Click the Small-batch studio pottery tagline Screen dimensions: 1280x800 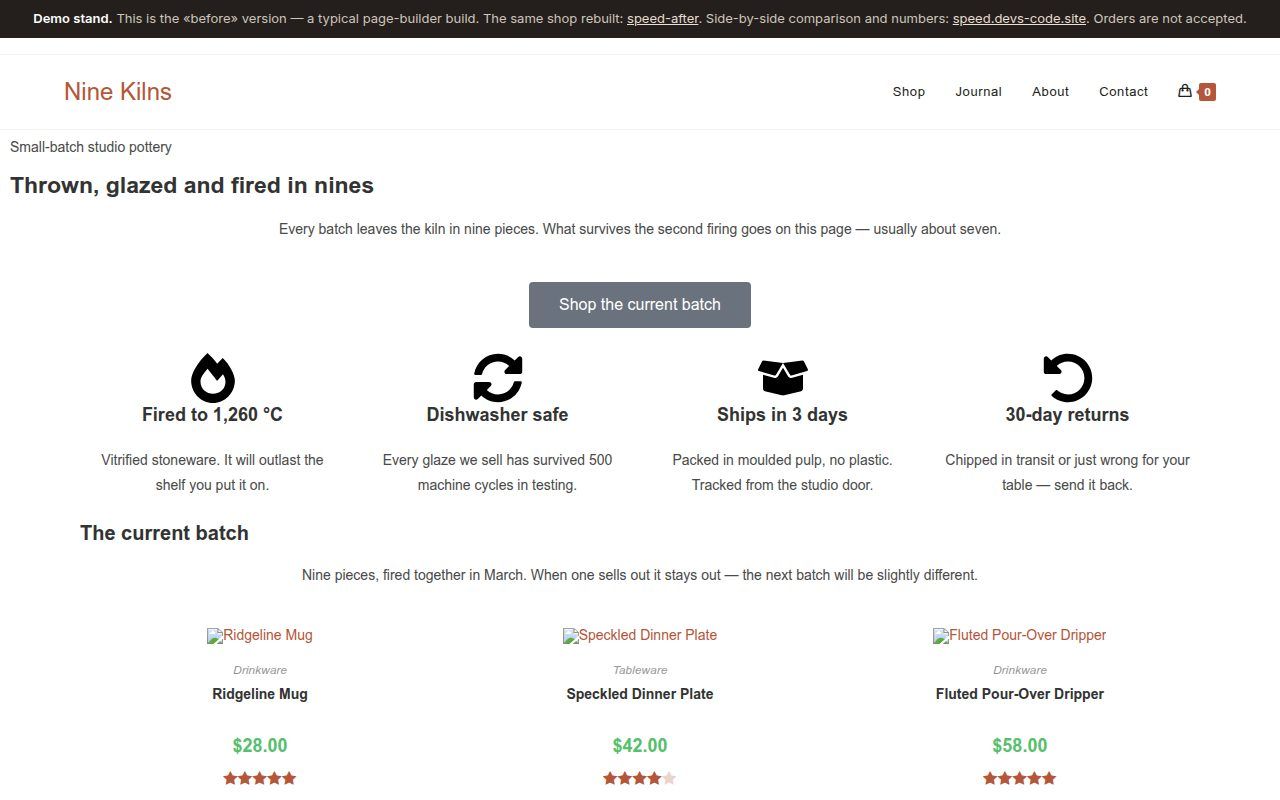[x=91, y=147]
